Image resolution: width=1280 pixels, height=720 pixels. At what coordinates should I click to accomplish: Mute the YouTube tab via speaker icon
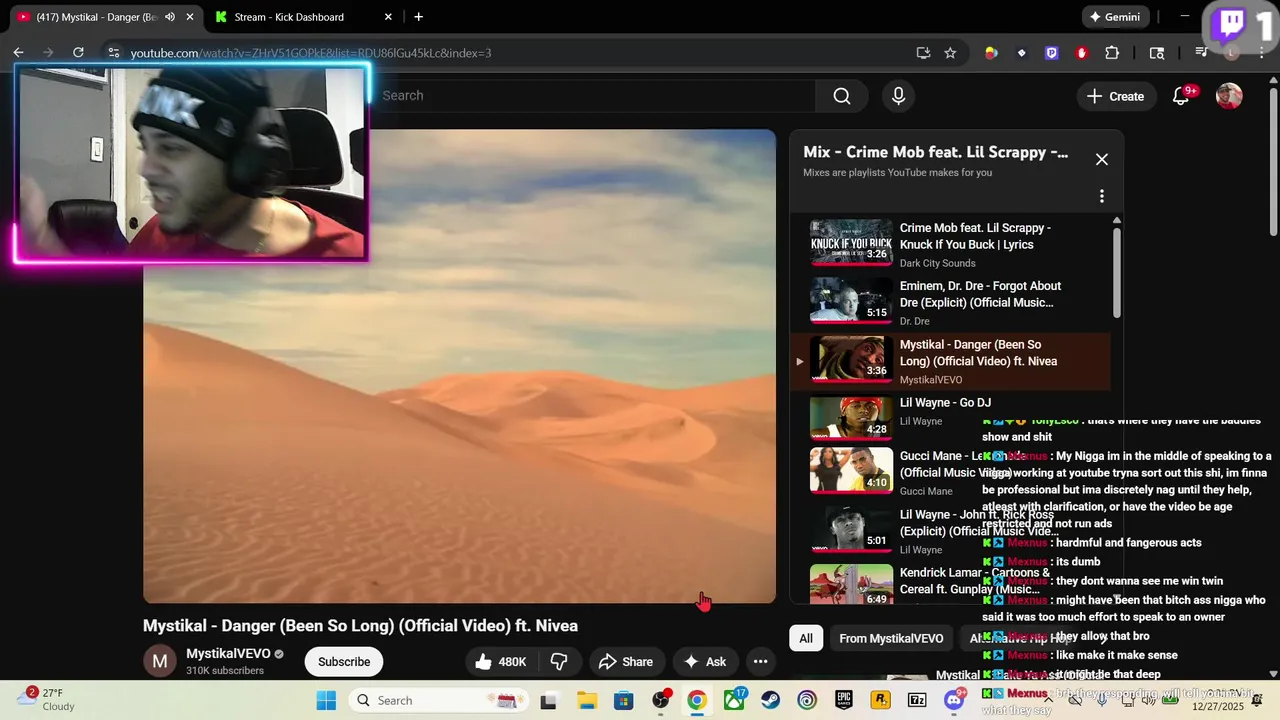[x=170, y=17]
